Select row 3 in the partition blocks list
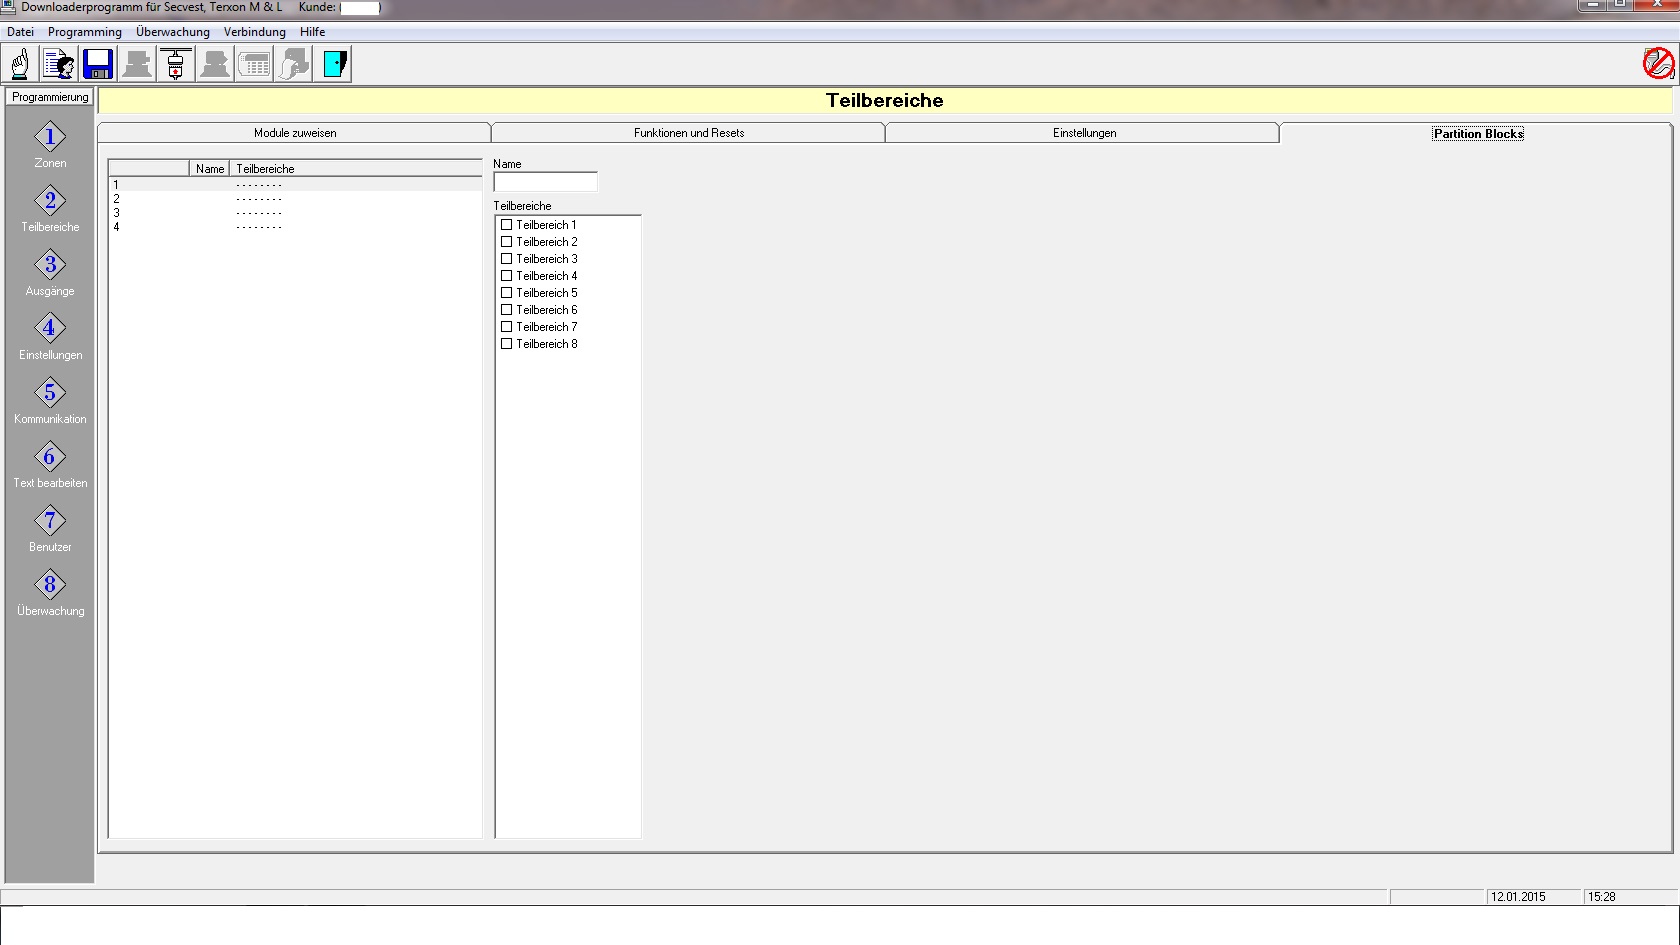Screen dimensions: 1680x945 294,213
